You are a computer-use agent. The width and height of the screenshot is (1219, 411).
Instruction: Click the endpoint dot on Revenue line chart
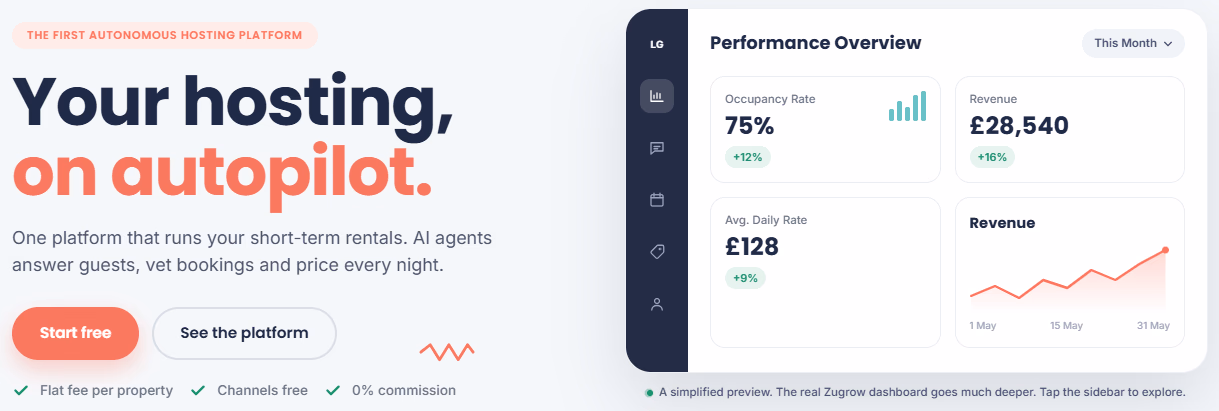(x=1165, y=250)
